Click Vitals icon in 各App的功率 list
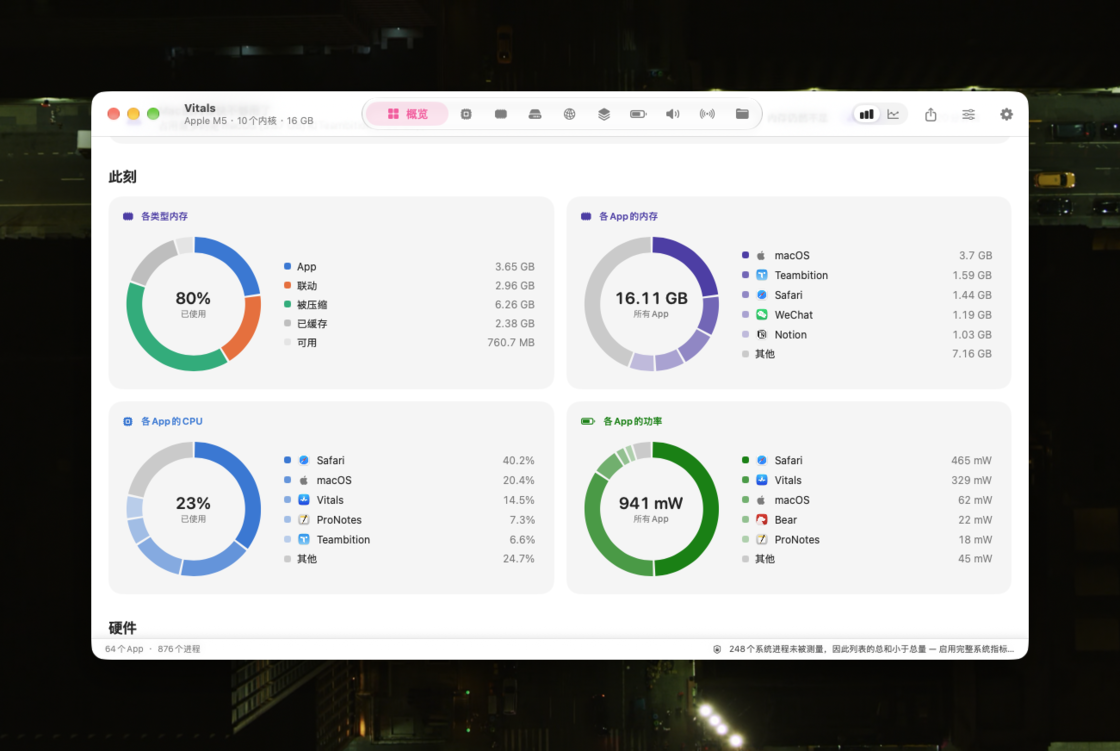This screenshot has width=1120, height=751. coord(761,480)
